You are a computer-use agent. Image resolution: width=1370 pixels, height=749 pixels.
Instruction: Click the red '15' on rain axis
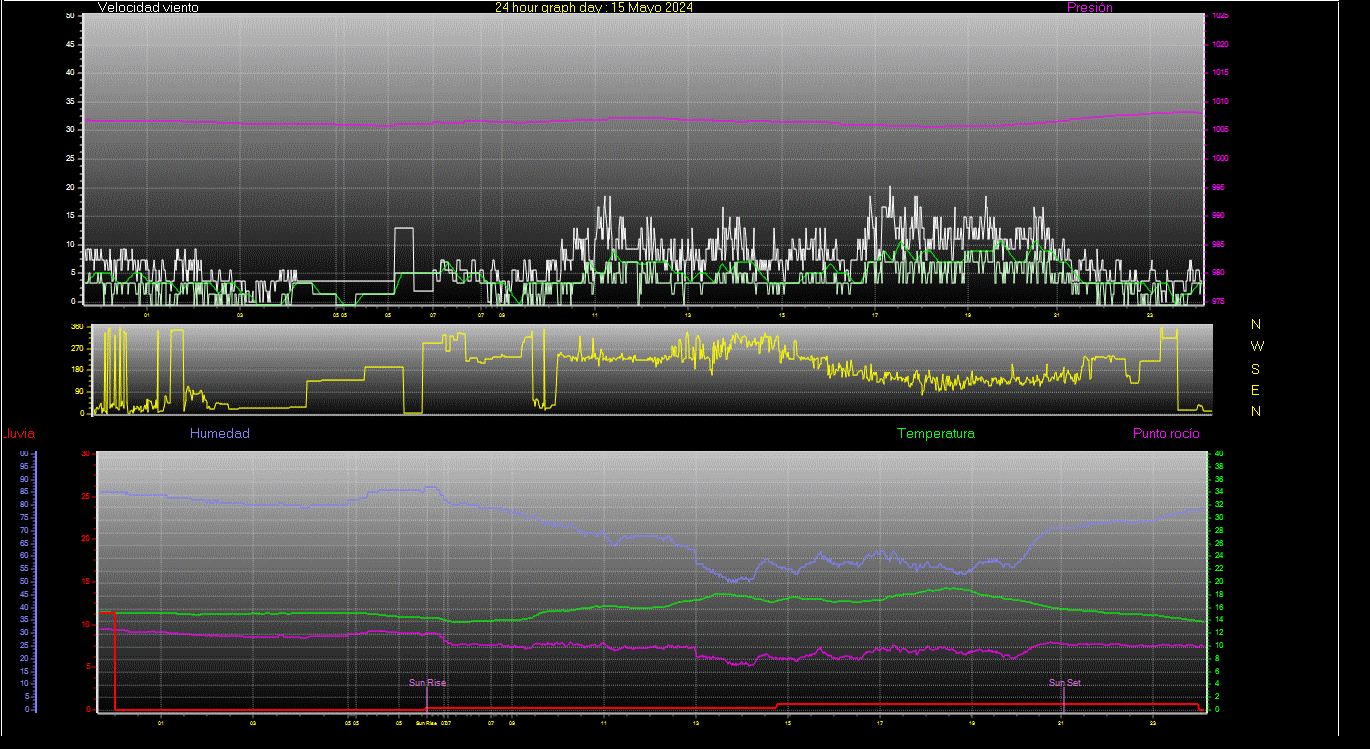(86, 581)
